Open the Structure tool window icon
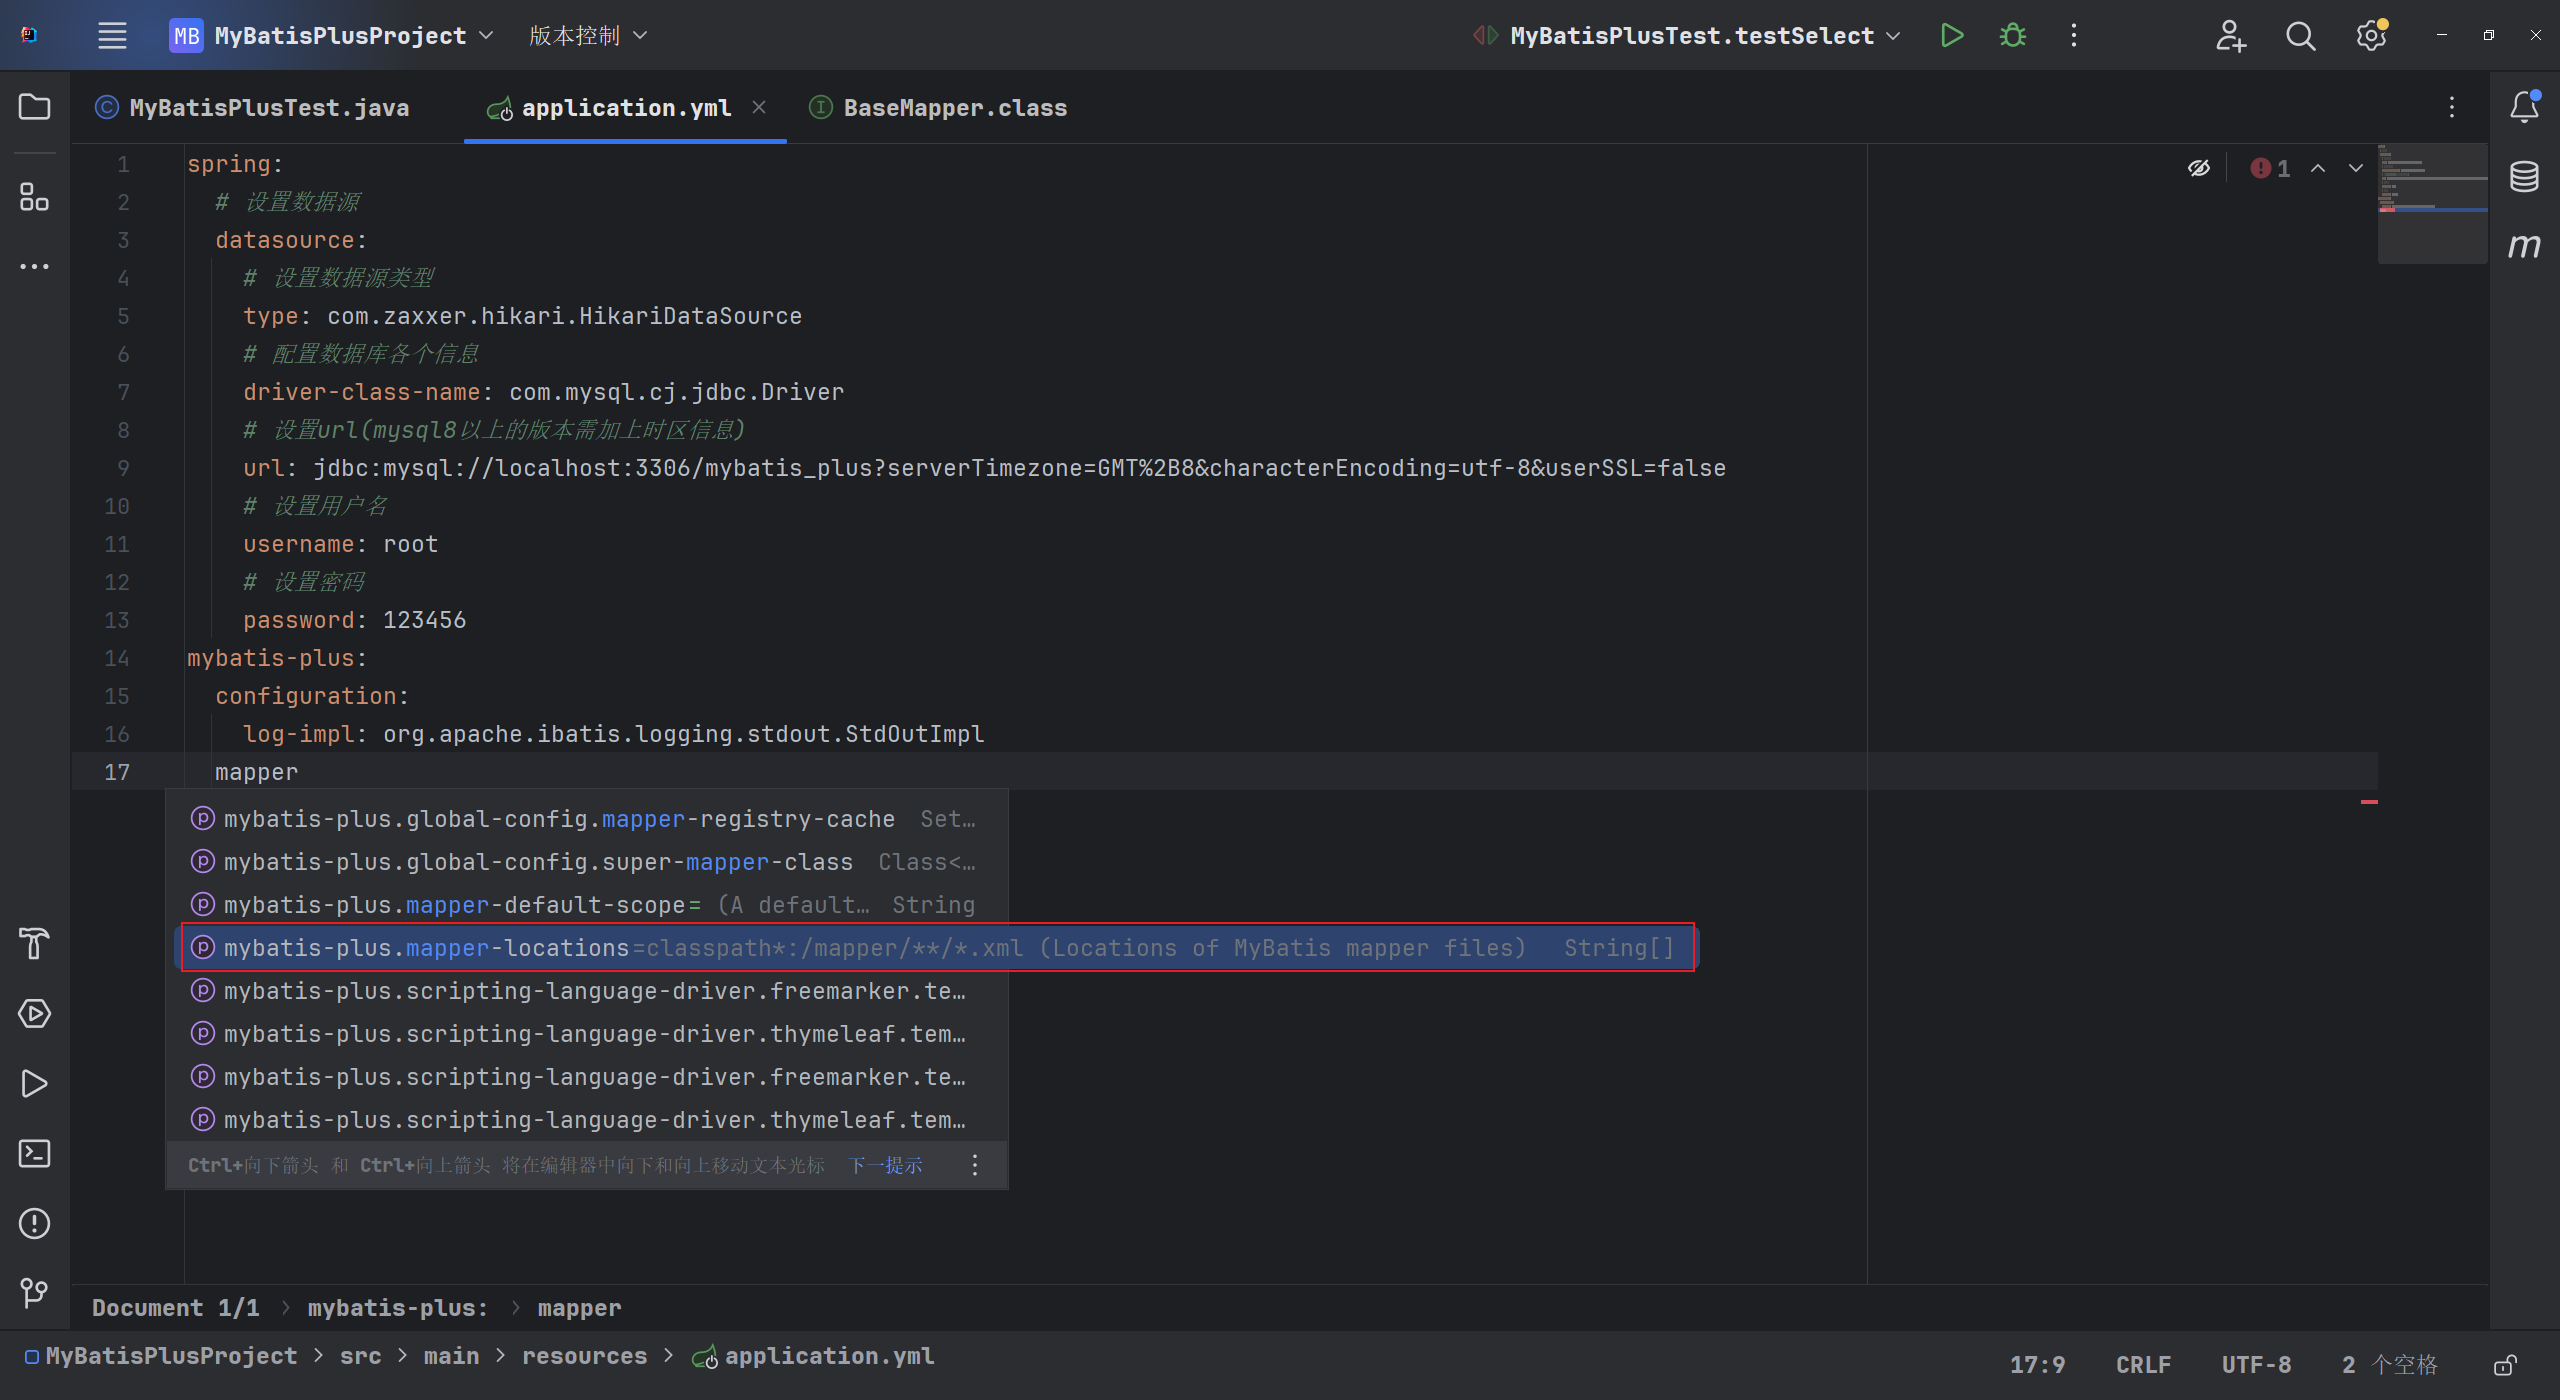The image size is (2560, 1400). (35, 197)
